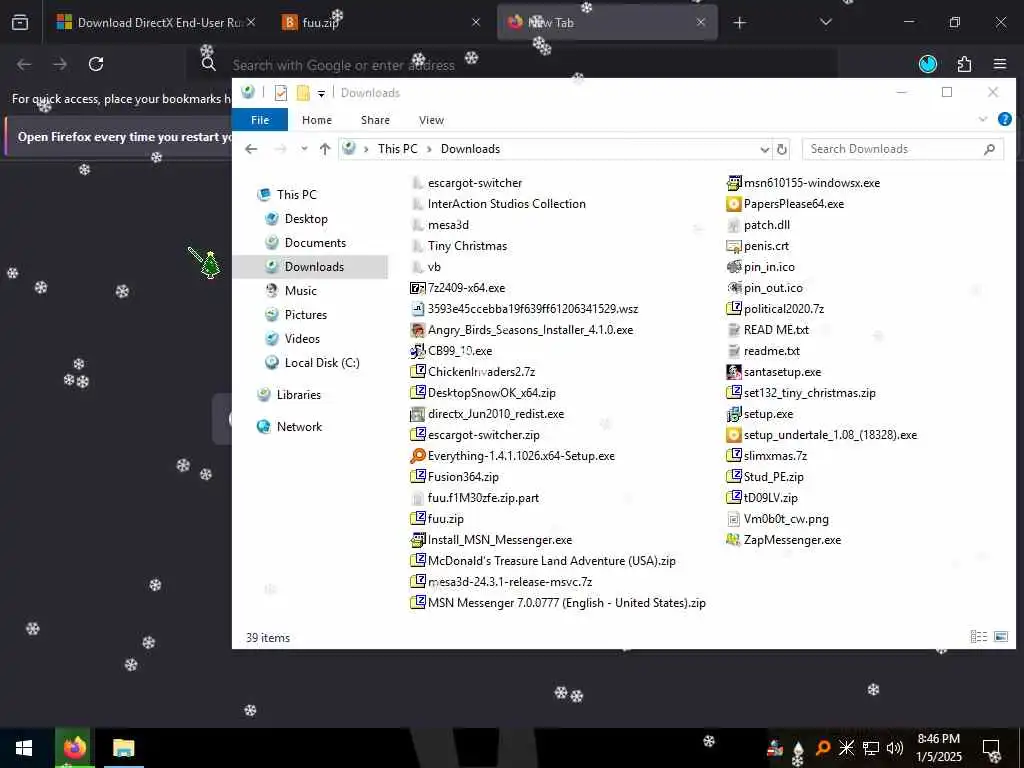Open the Home ribbon tab

pos(317,120)
